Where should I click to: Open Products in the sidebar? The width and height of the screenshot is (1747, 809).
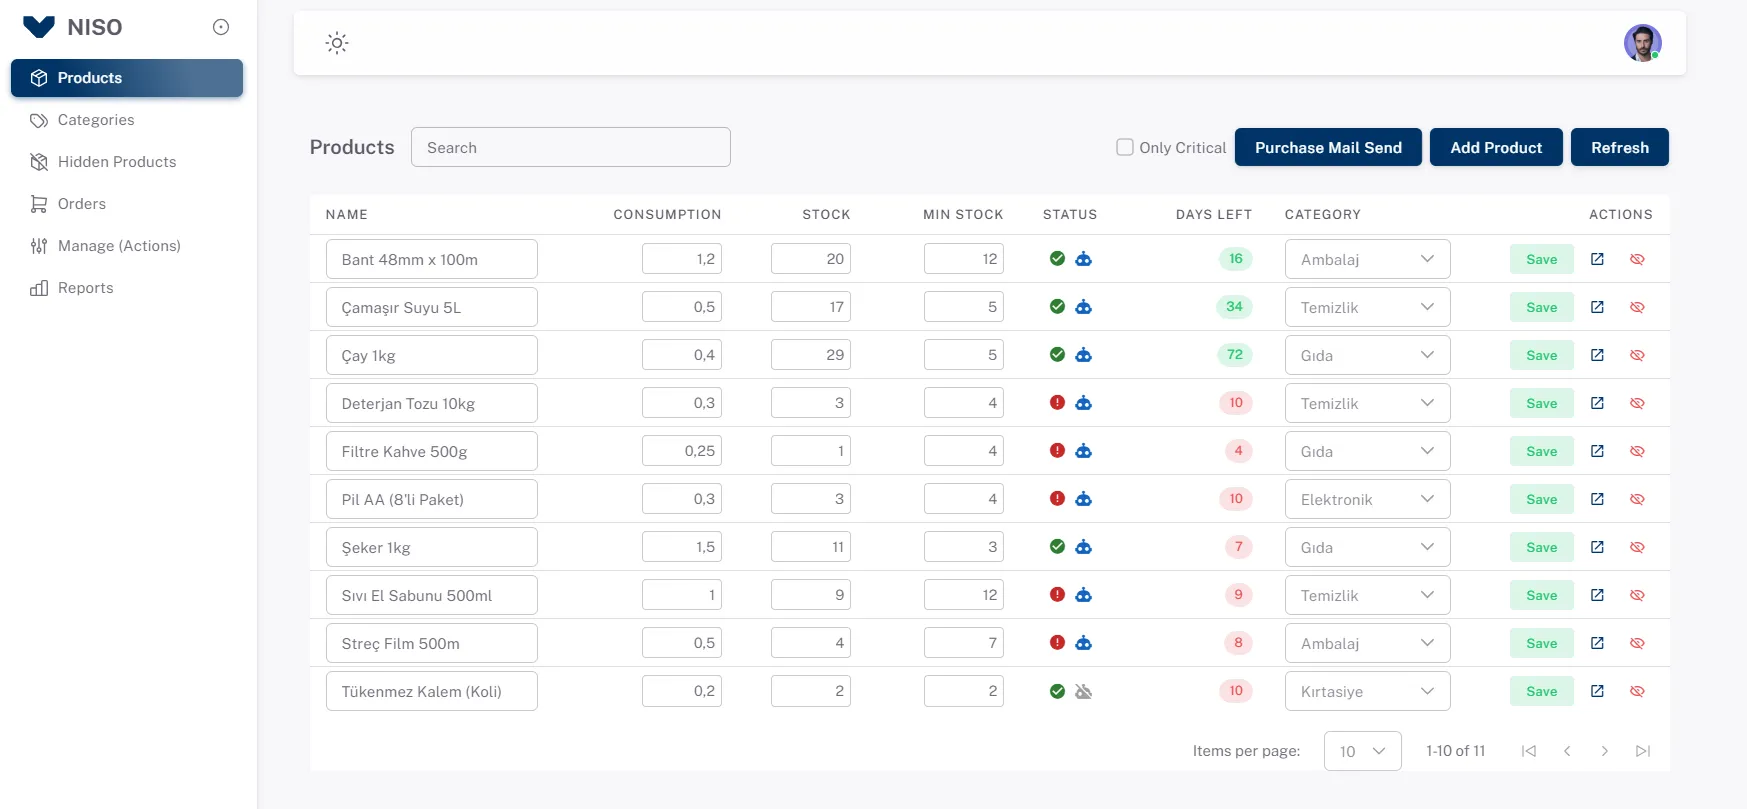click(x=127, y=78)
